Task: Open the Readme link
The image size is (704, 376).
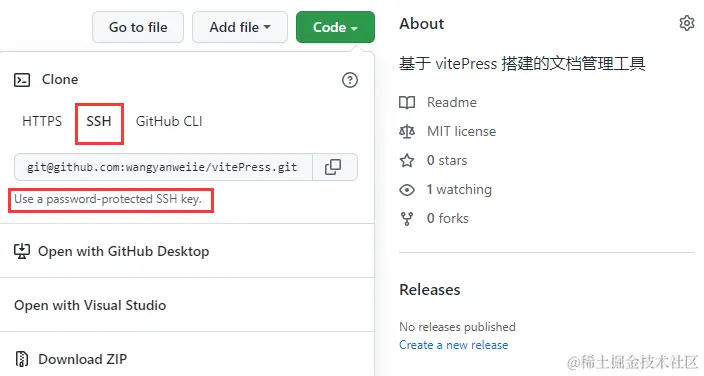Action: coord(452,102)
